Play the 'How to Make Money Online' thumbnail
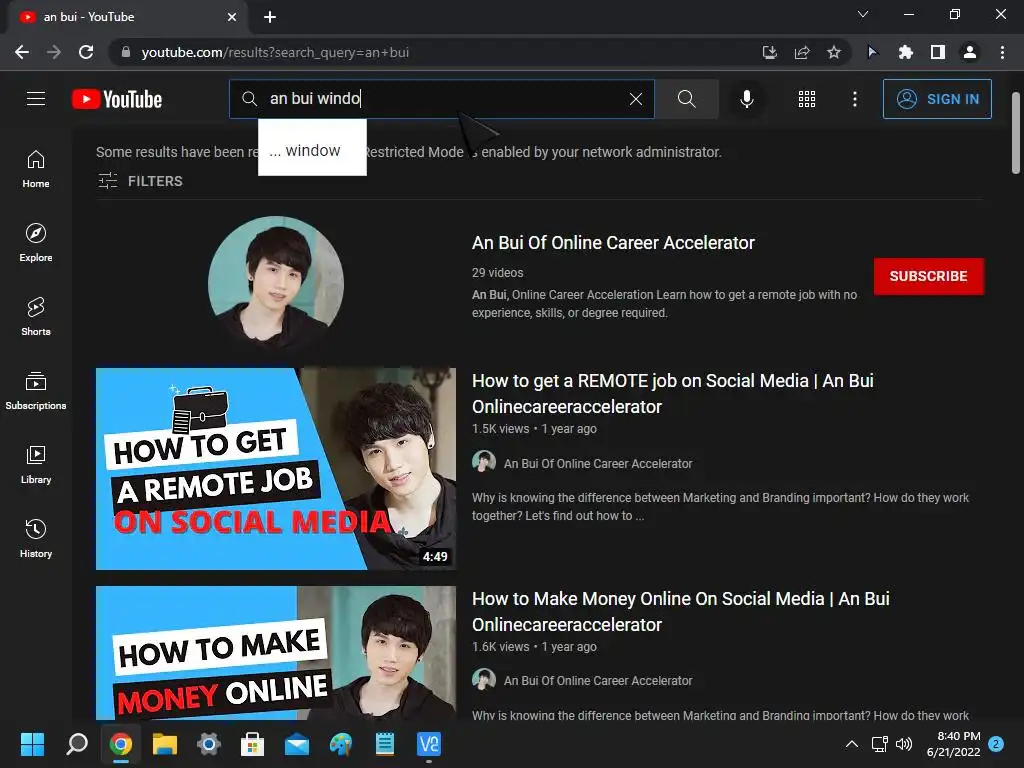The width and height of the screenshot is (1024, 768). pos(276,653)
